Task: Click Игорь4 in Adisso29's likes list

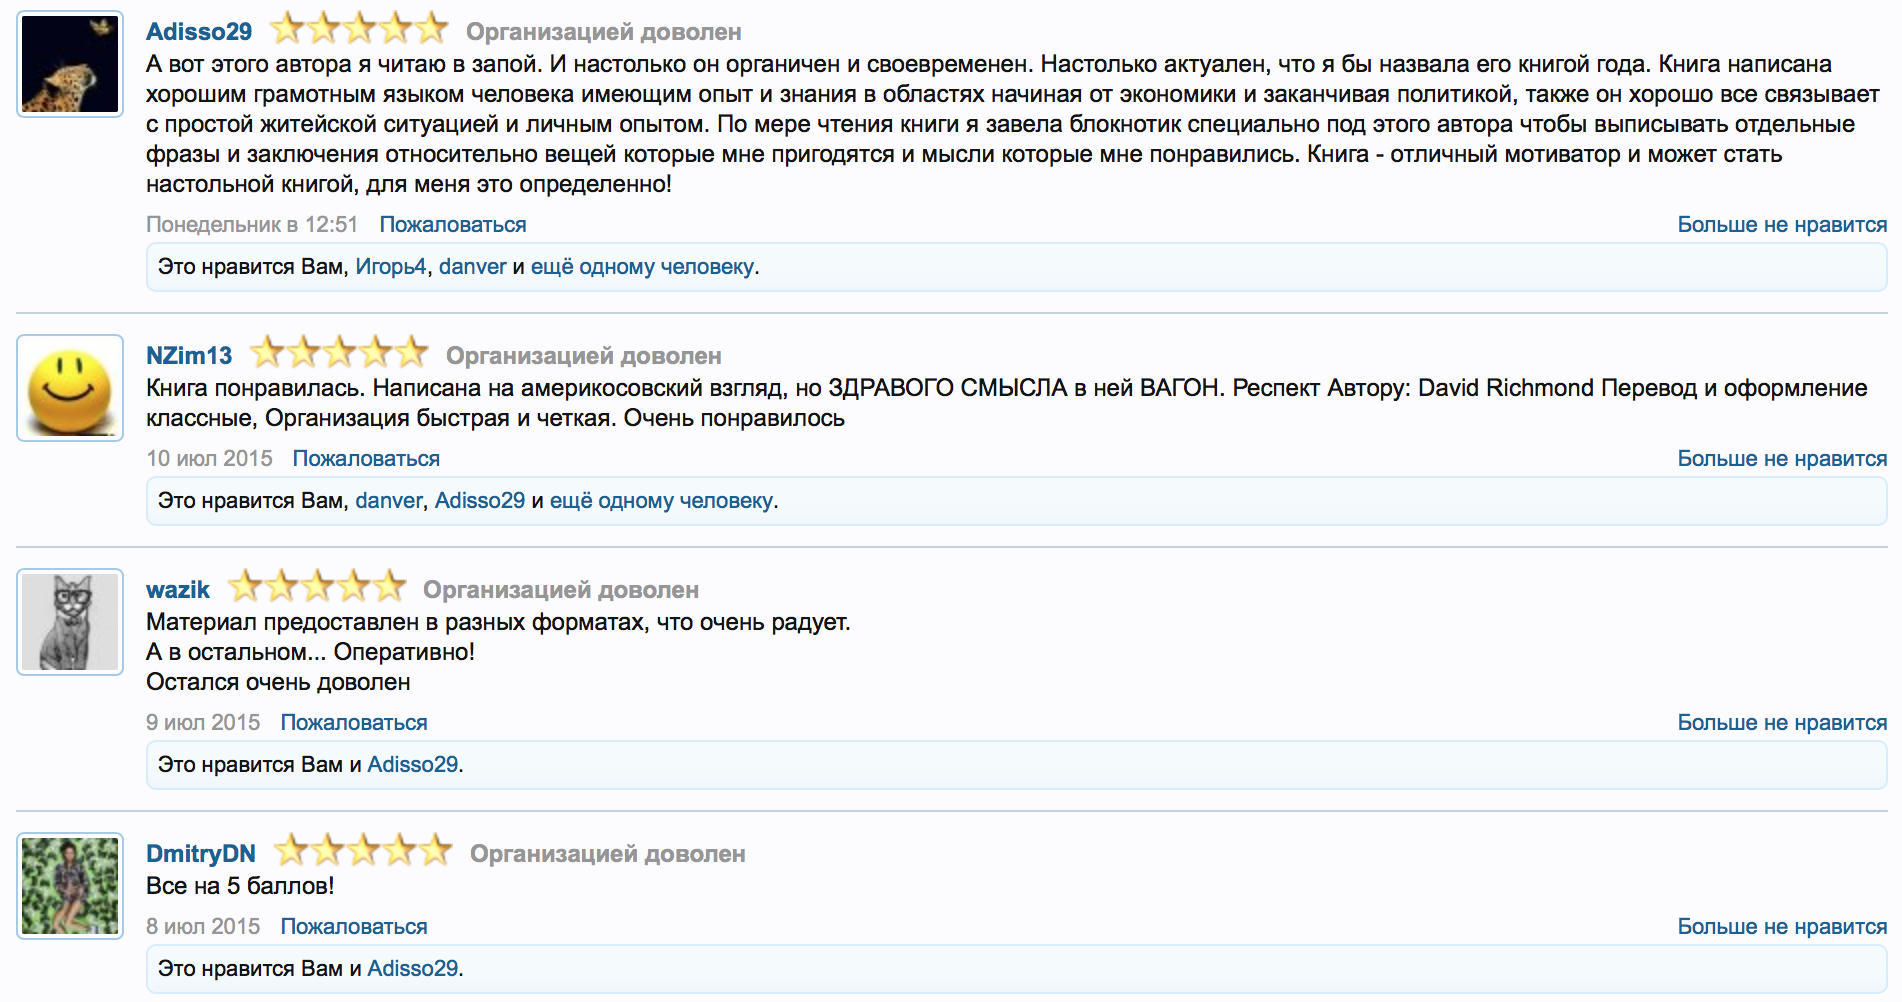Action: pos(391,266)
